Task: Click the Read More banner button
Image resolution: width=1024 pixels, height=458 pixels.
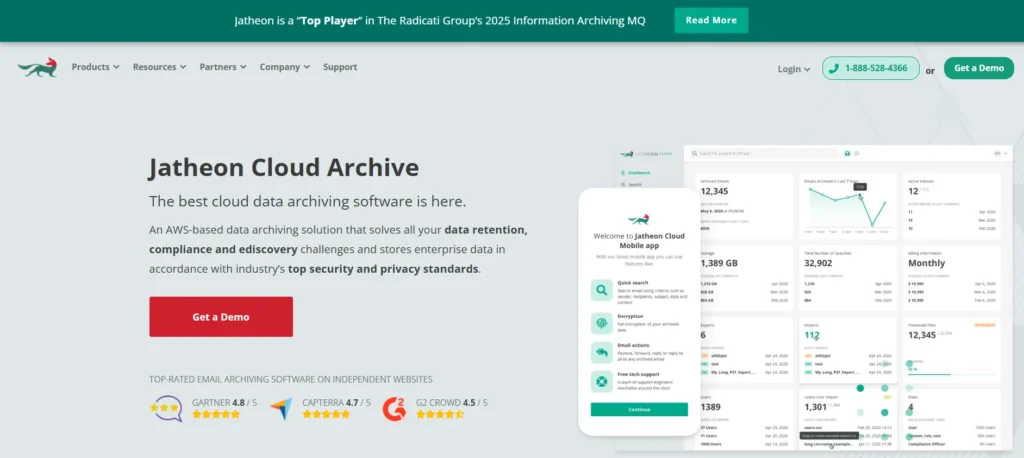Action: click(x=711, y=20)
